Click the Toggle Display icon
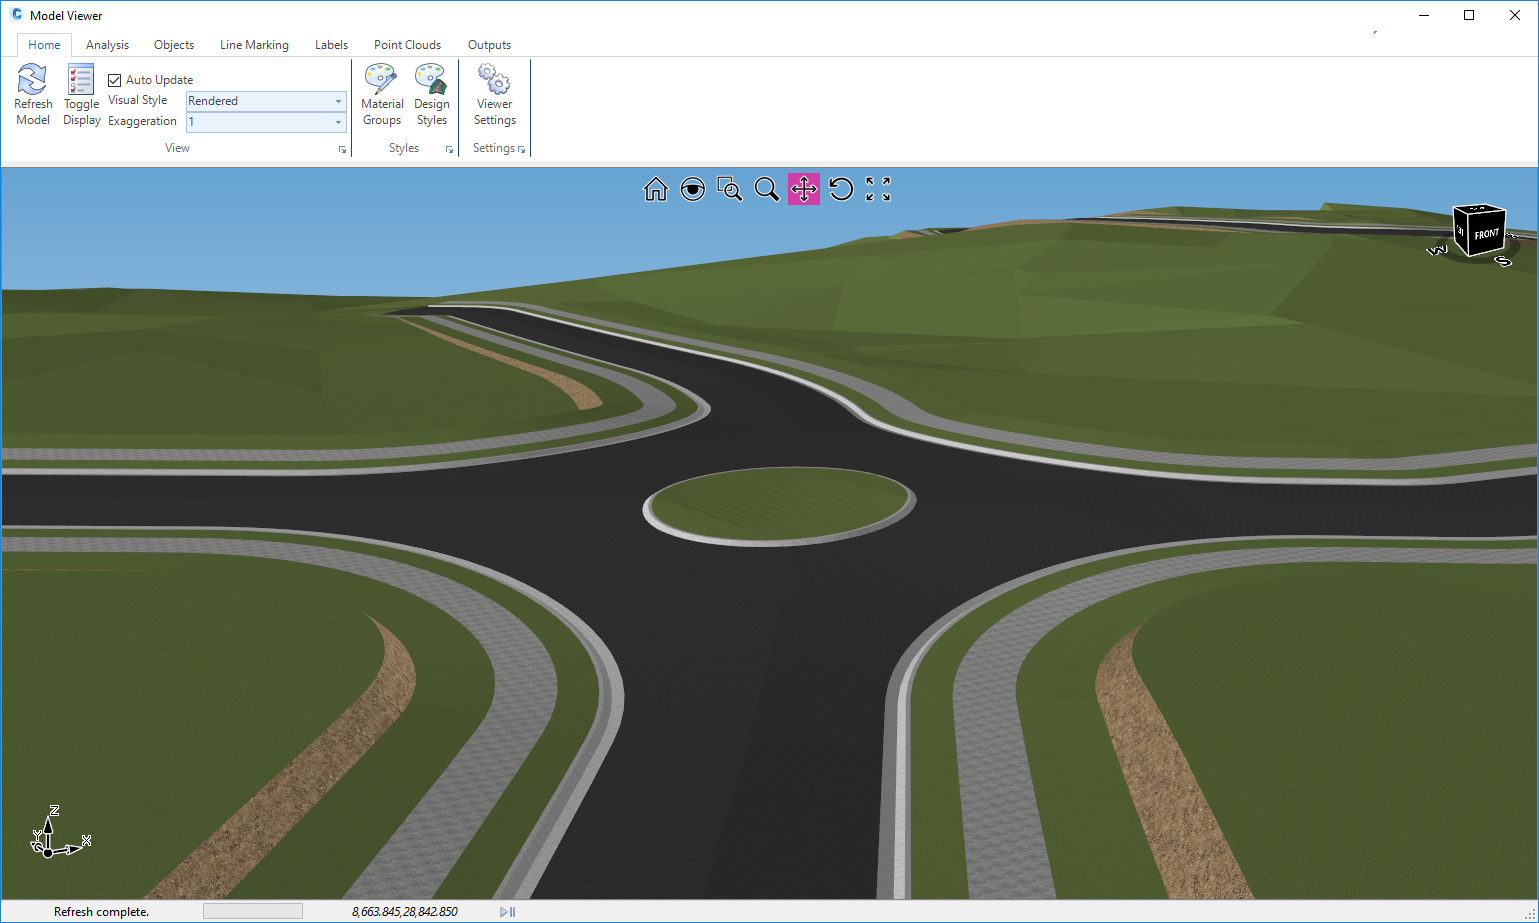Image resolution: width=1539 pixels, height=923 pixels. (x=81, y=80)
